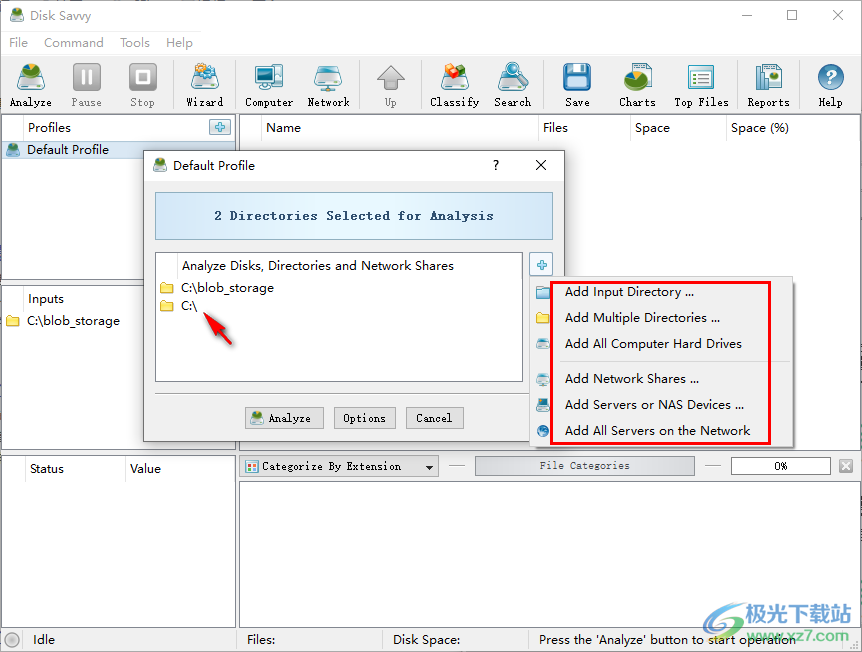The width and height of the screenshot is (862, 652).
Task: Click the Up toolbar icon
Action: (390, 85)
